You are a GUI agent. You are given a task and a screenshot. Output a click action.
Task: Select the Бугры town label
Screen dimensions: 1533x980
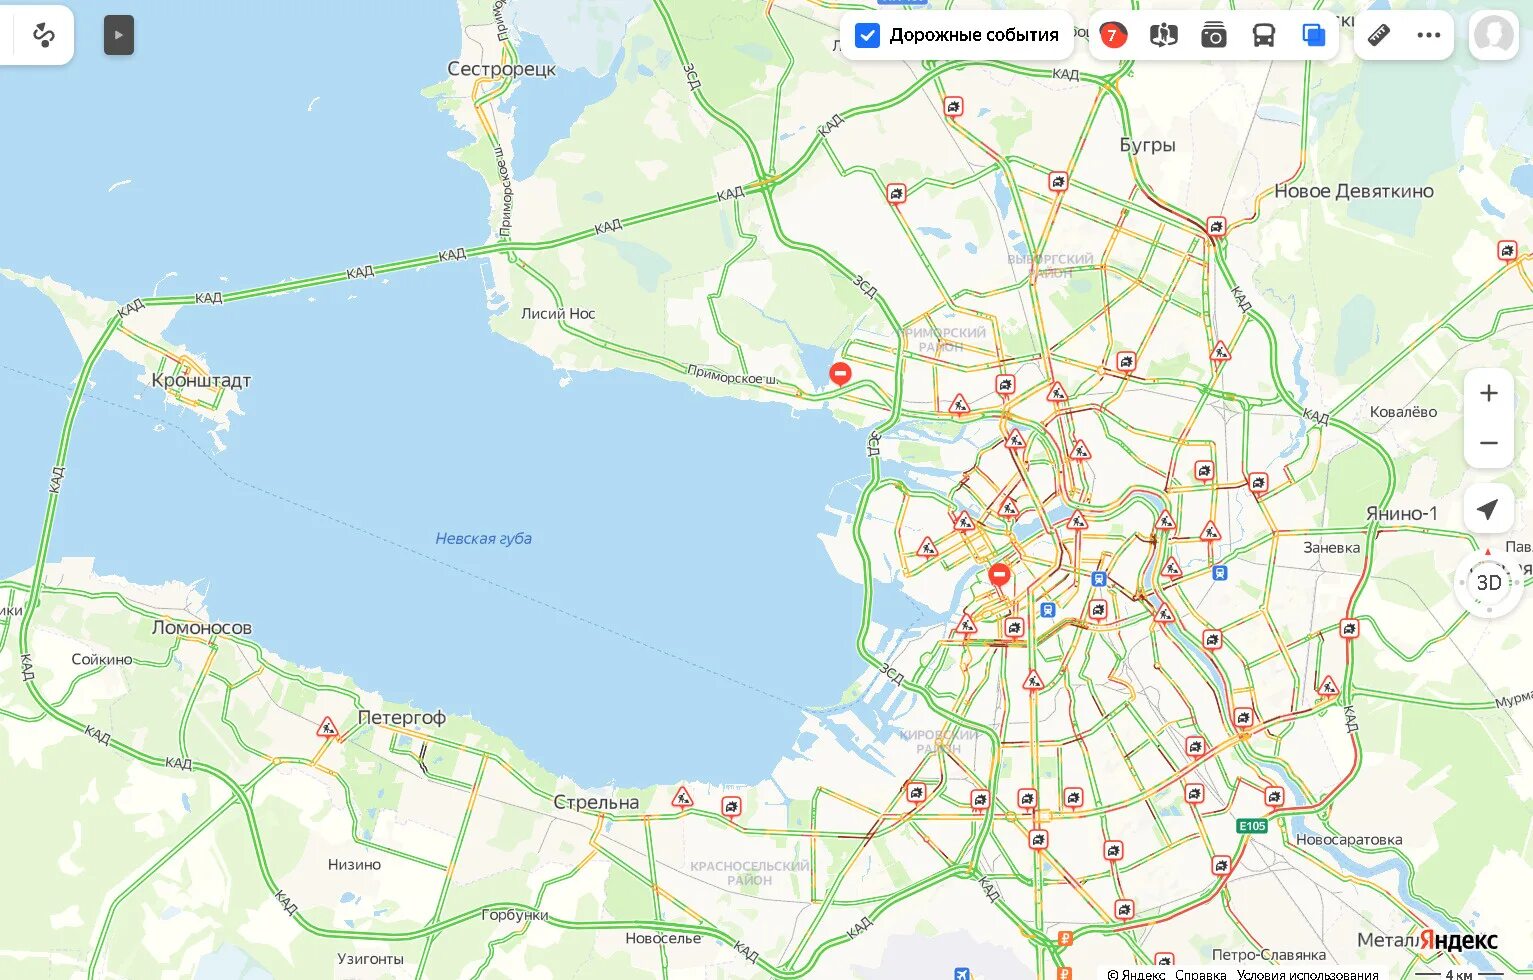coord(1147,145)
